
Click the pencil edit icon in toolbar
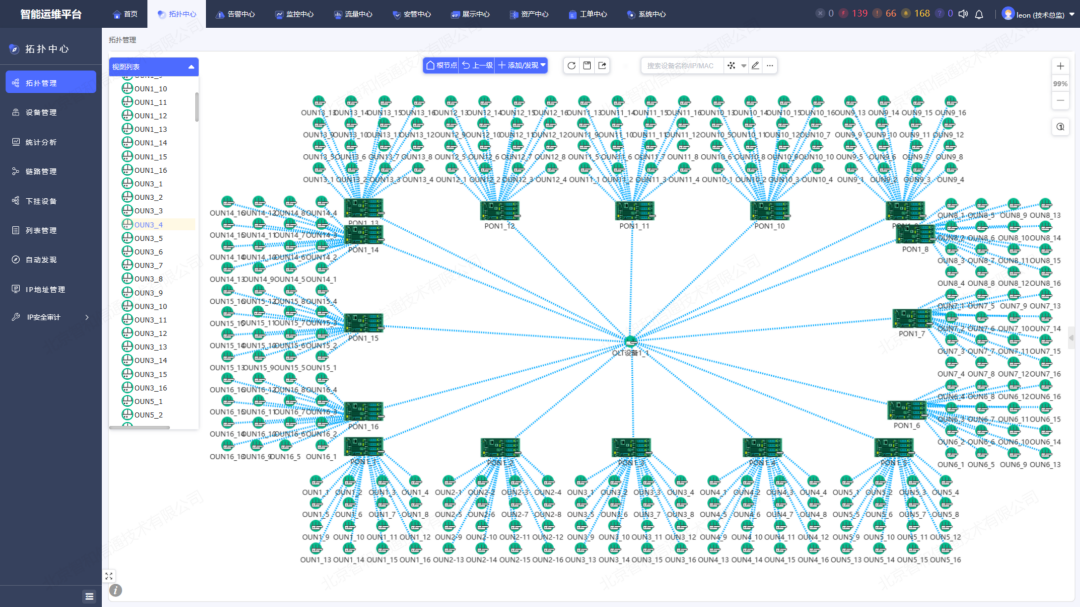coord(755,65)
